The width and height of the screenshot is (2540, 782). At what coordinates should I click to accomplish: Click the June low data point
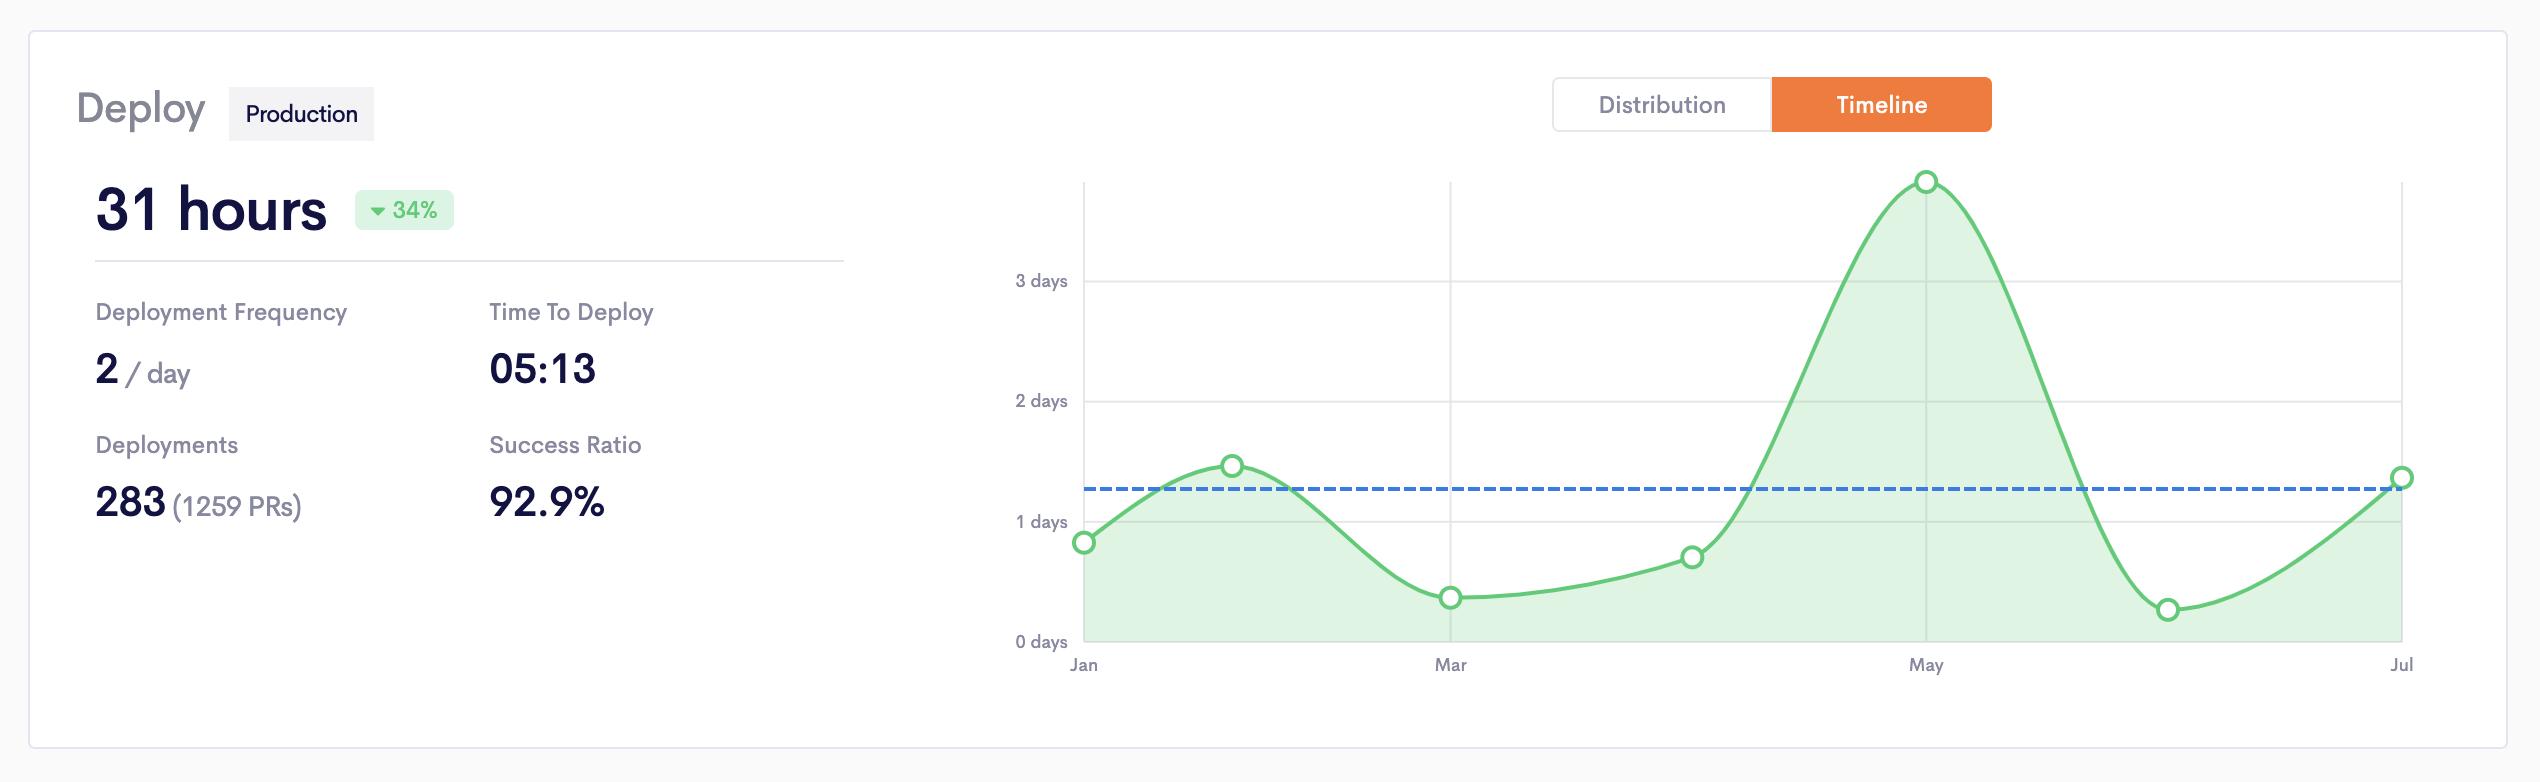2167,610
